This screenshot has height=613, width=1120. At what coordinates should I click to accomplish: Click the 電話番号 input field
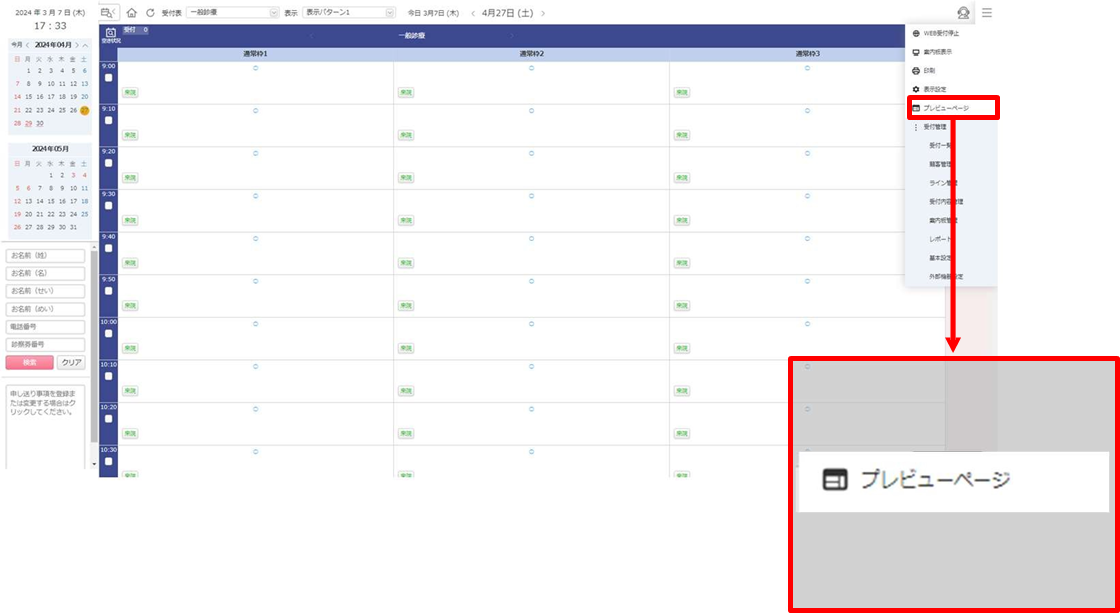[45, 327]
